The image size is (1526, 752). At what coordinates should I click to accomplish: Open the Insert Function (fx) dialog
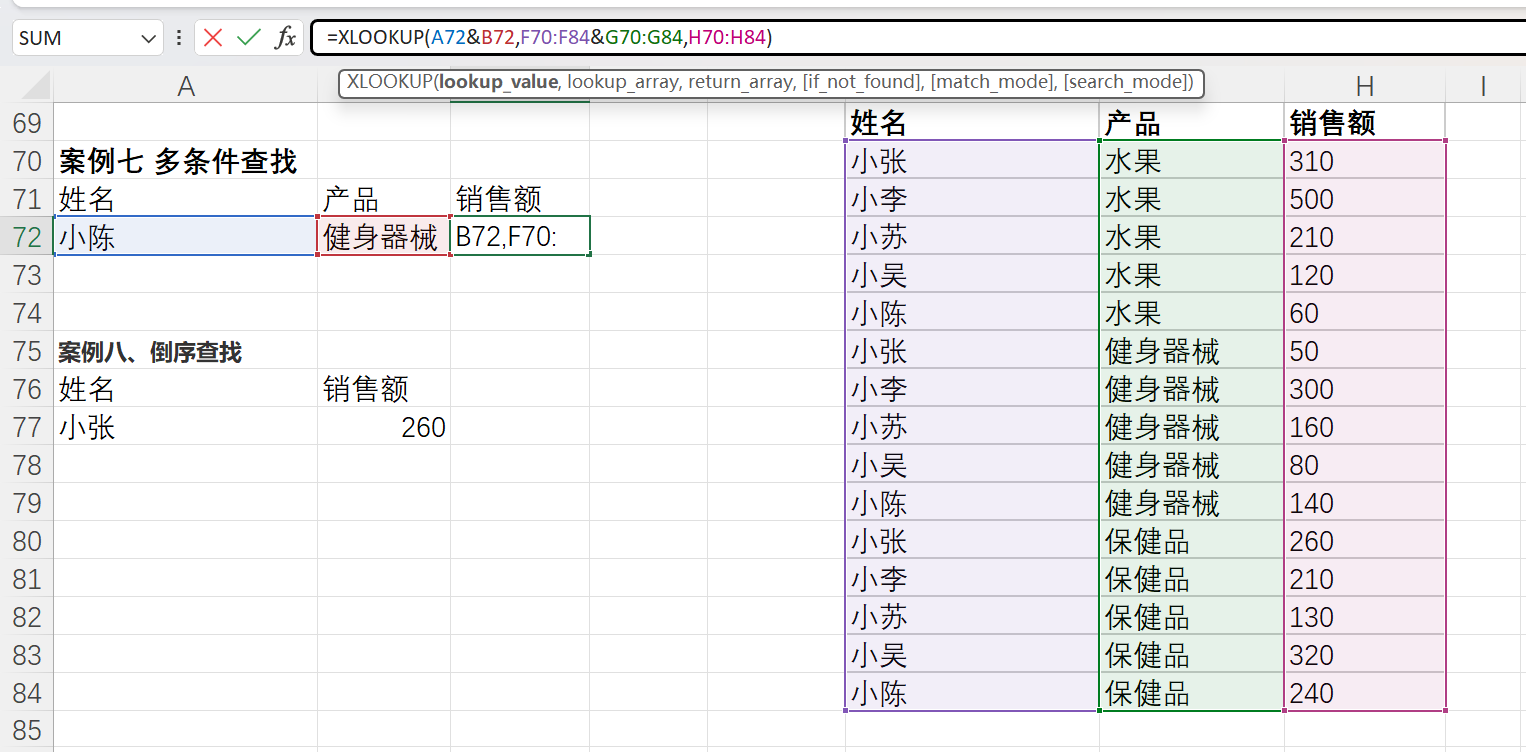[285, 37]
